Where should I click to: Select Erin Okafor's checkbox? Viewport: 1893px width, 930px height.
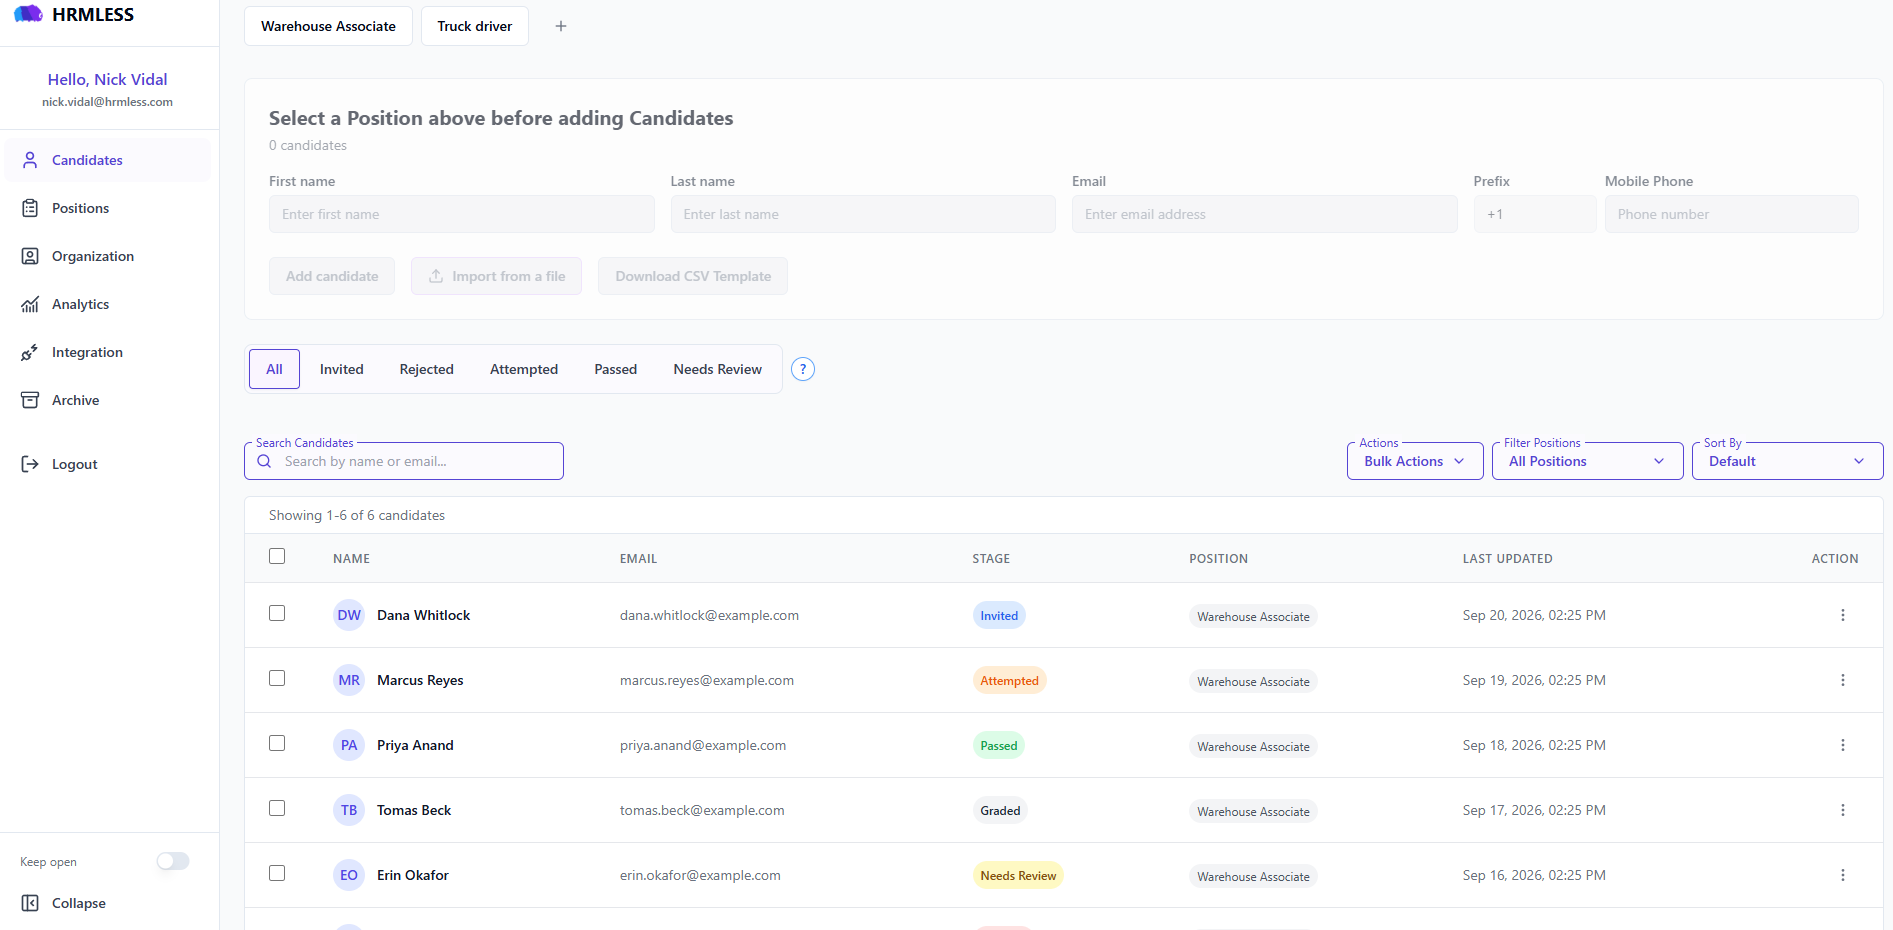point(277,873)
